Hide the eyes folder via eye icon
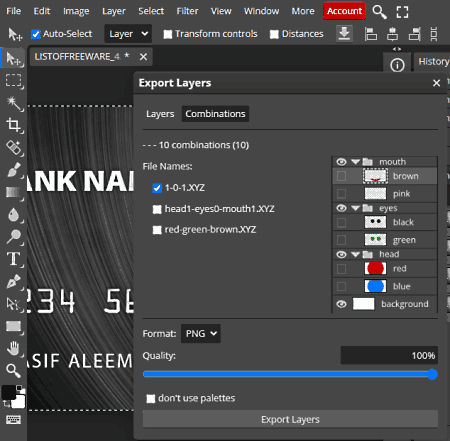Image resolution: width=450 pixels, height=441 pixels. 341,208
